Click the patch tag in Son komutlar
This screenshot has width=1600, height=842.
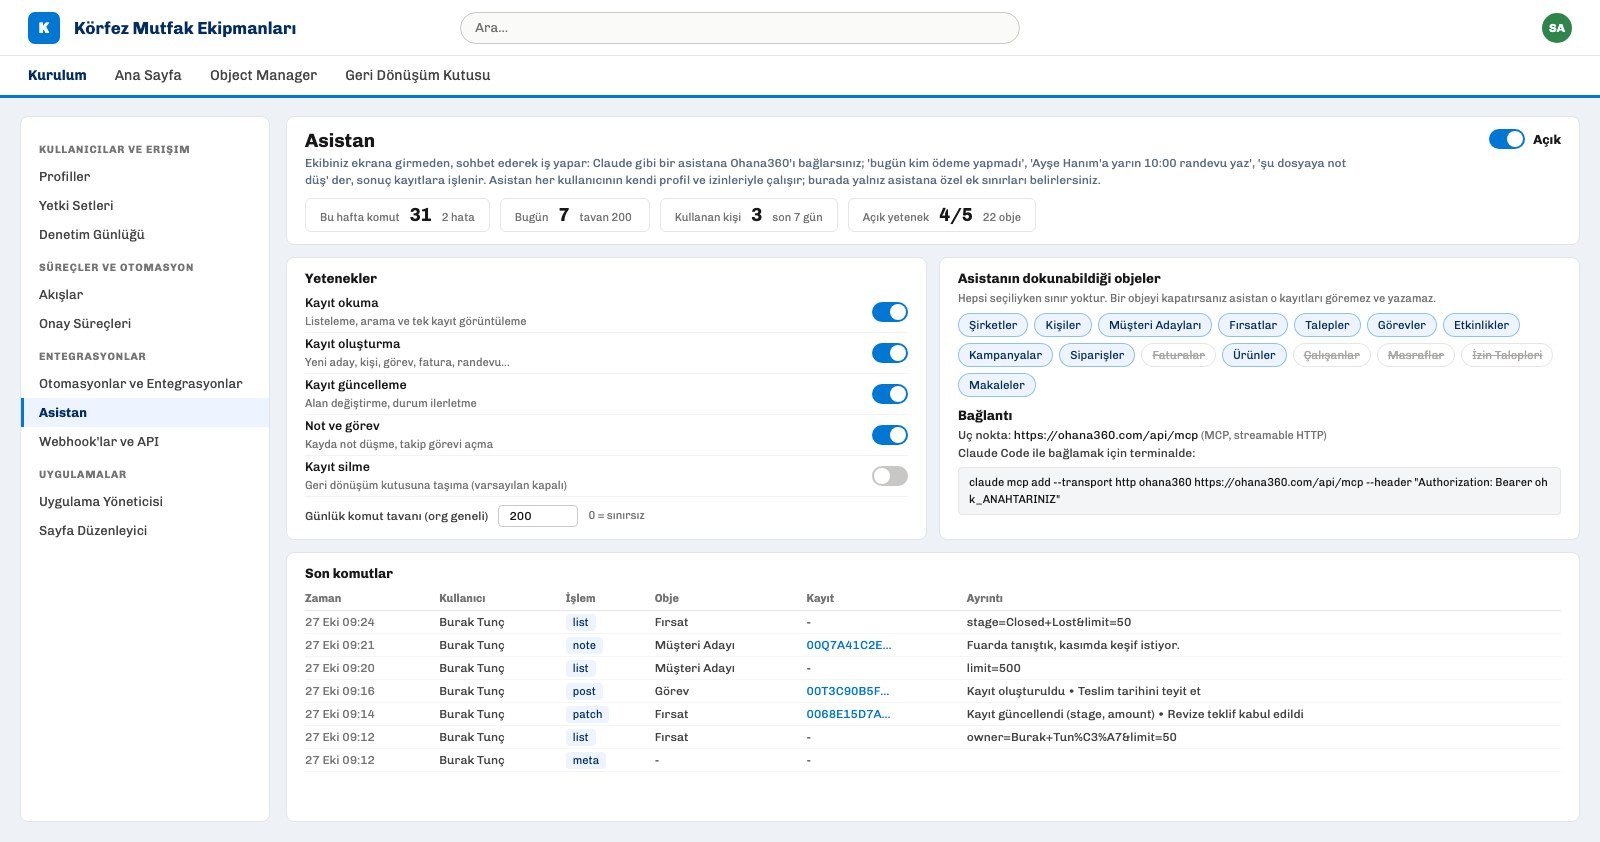(588, 714)
